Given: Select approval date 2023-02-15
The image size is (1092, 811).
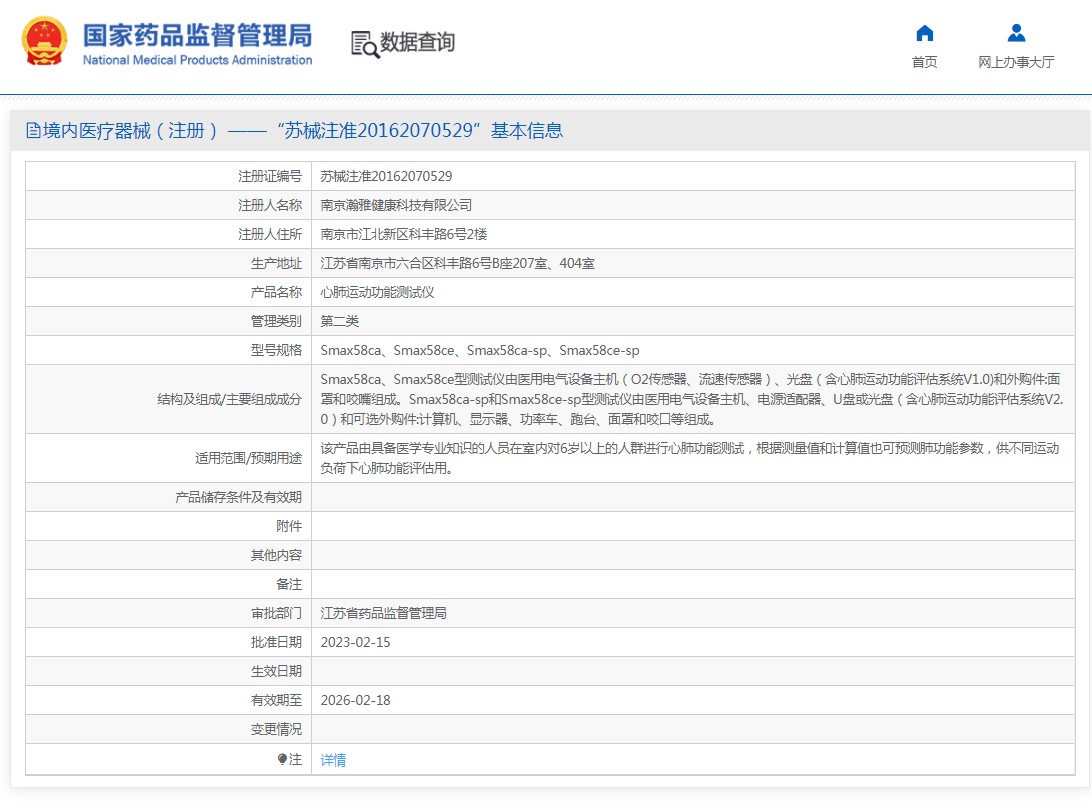Looking at the screenshot, I should point(355,642).
